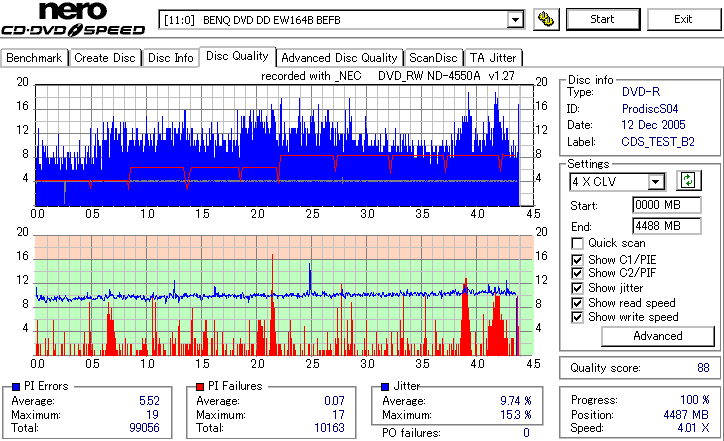Click the Quality score value 88
Viewport: 724px width, 441px height.
703,368
